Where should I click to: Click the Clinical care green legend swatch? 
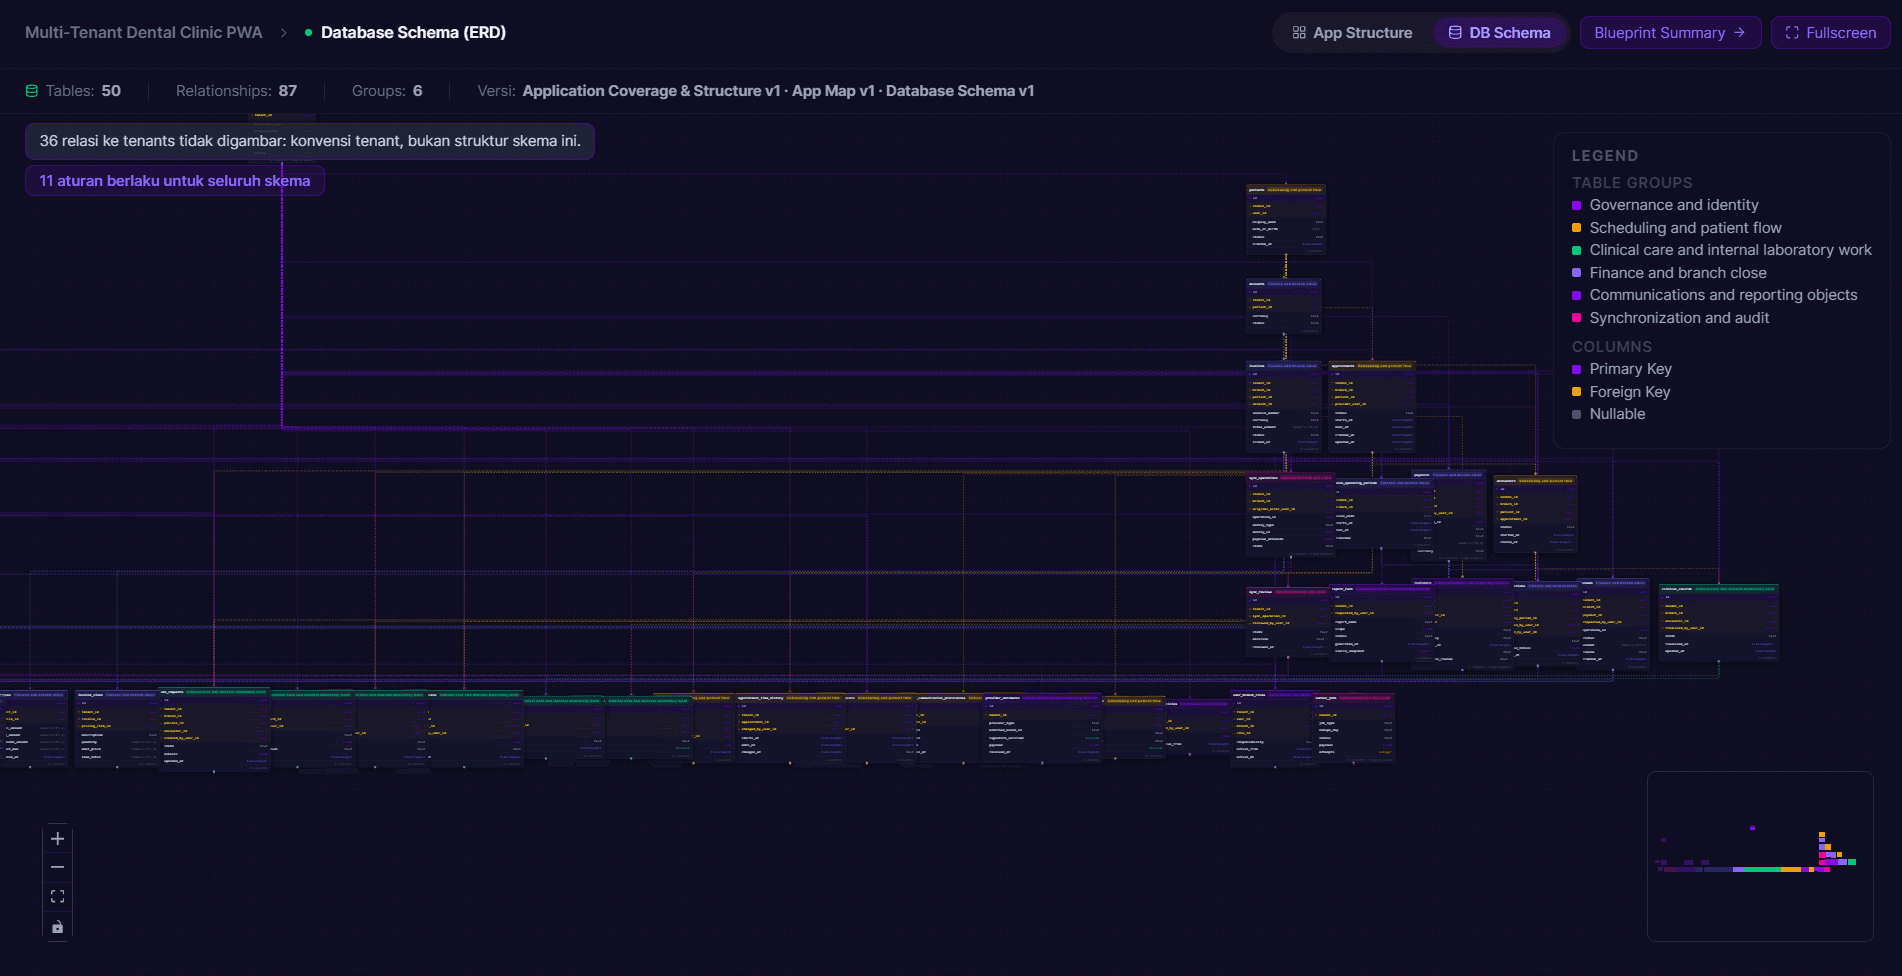pyautogui.click(x=1577, y=250)
